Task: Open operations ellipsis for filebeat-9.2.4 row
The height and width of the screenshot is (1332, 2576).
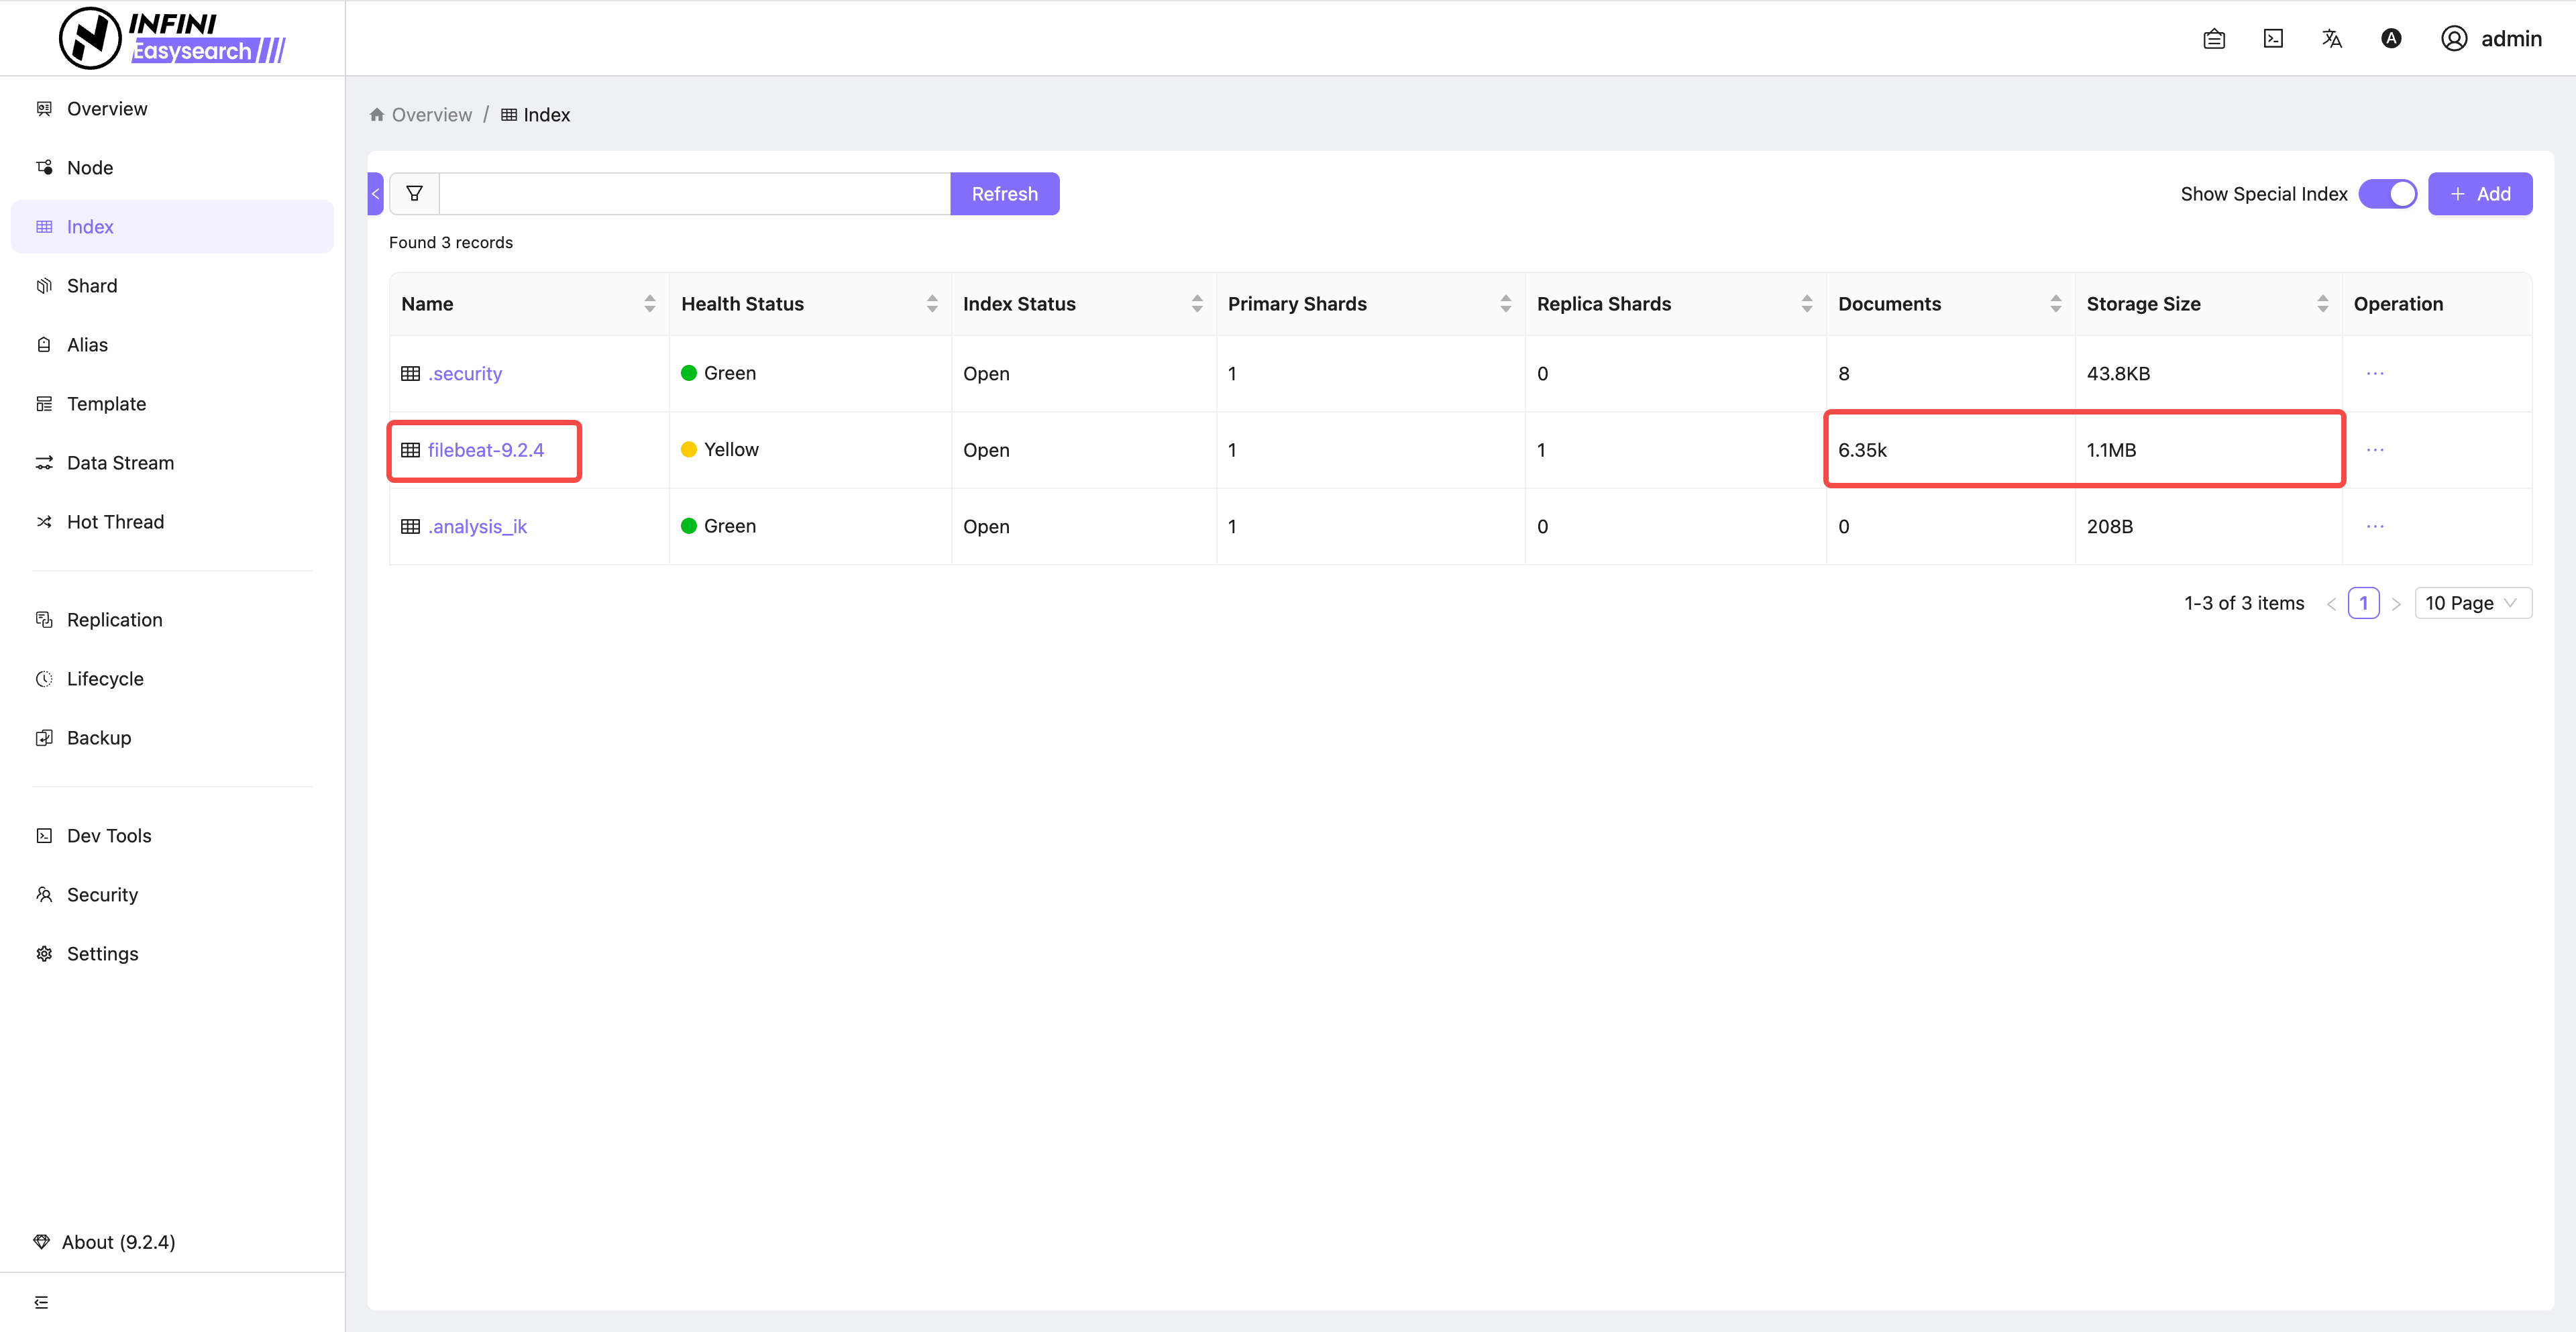Action: 2375,450
